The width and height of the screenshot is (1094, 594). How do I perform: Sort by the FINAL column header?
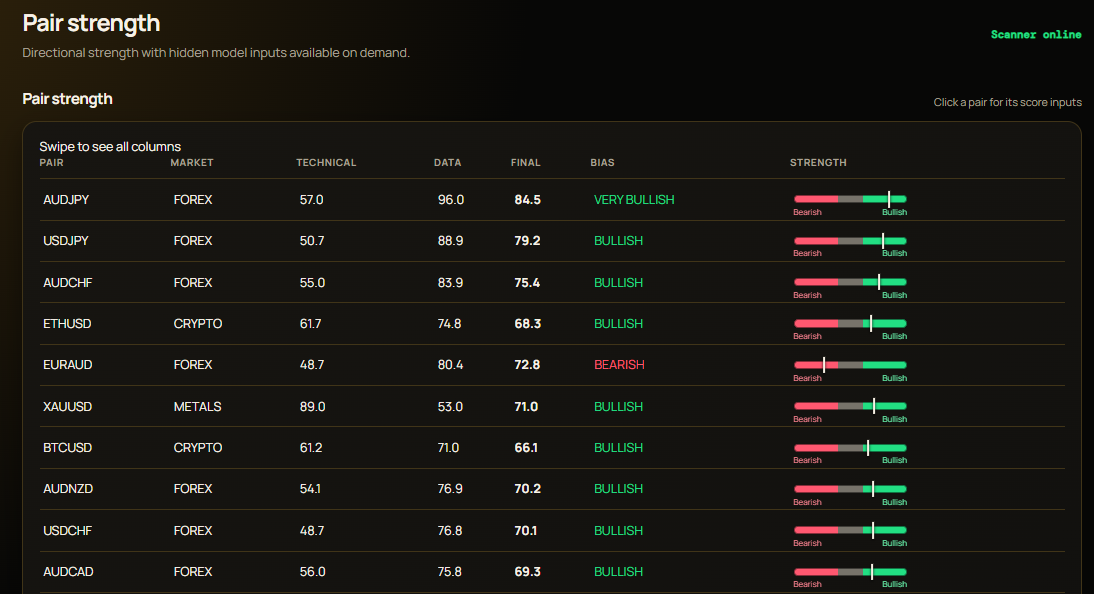pyautogui.click(x=525, y=163)
